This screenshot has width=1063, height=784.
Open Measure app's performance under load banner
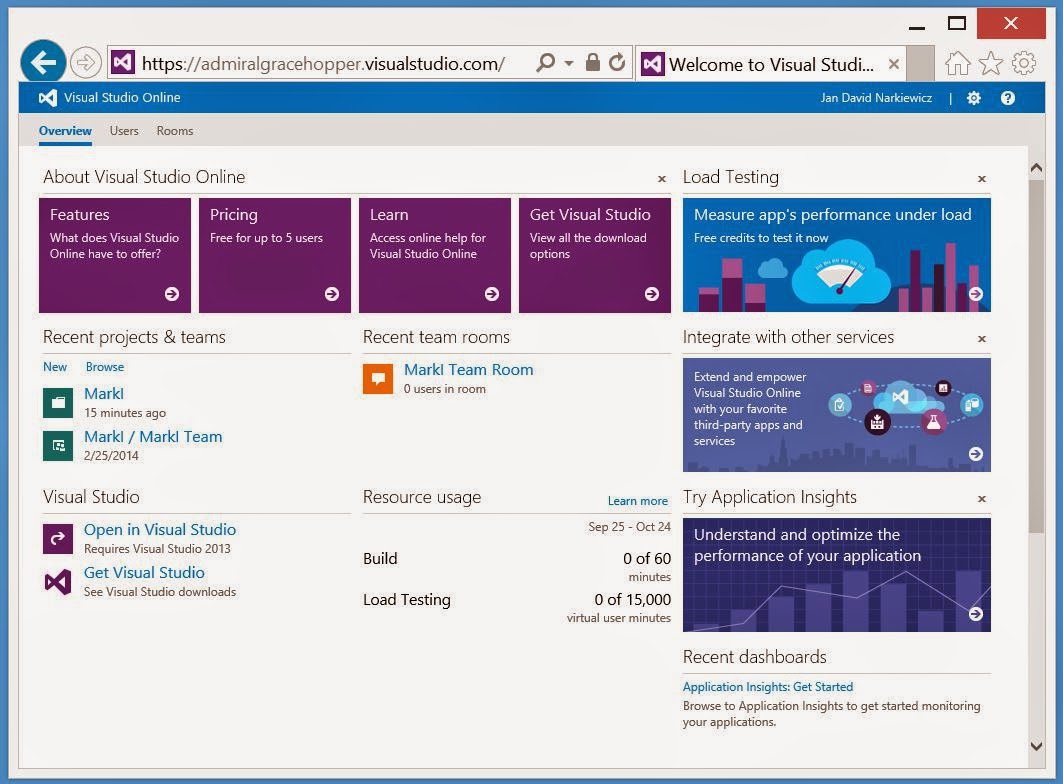[x=837, y=255]
